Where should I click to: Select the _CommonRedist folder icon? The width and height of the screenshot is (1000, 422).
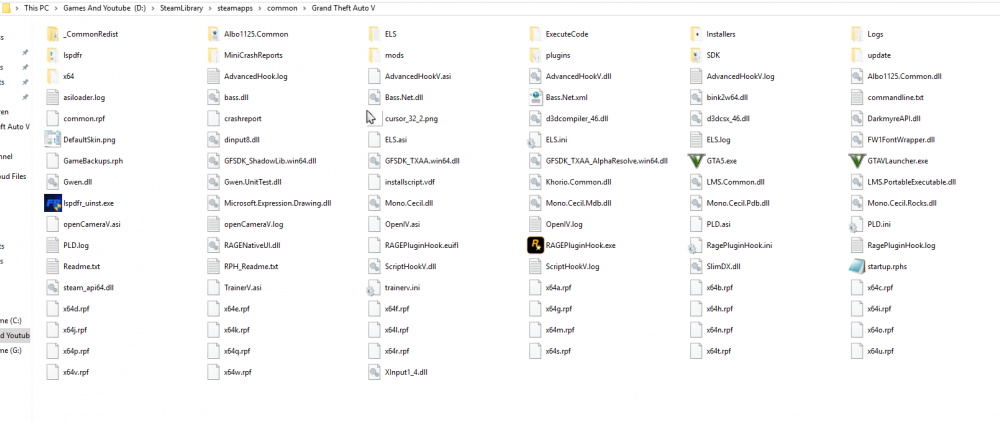pos(52,34)
